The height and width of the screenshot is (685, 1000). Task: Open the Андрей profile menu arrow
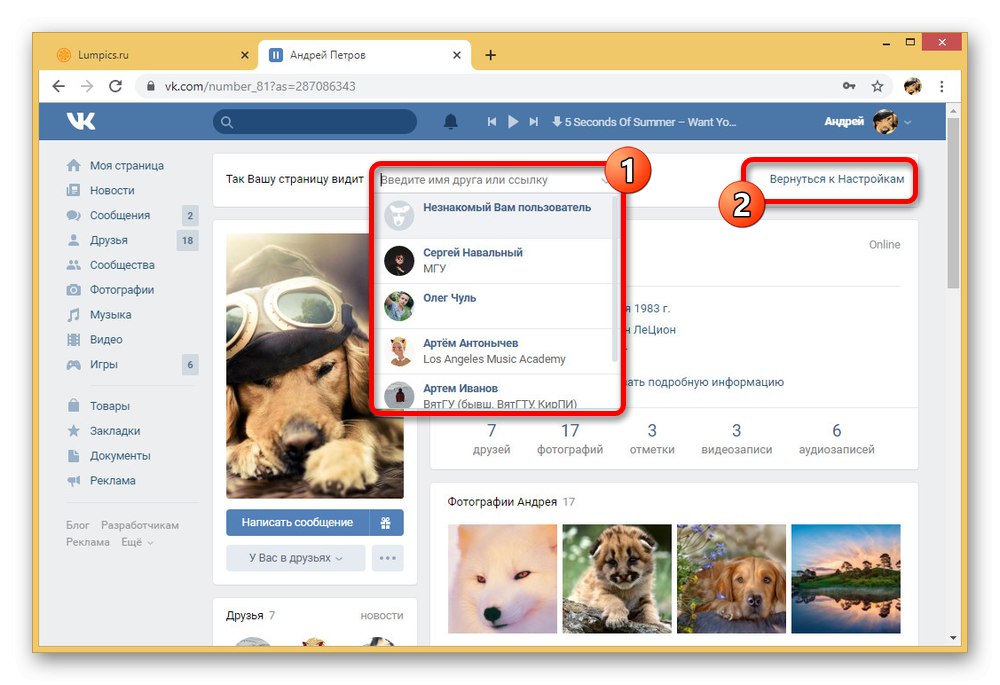point(908,122)
